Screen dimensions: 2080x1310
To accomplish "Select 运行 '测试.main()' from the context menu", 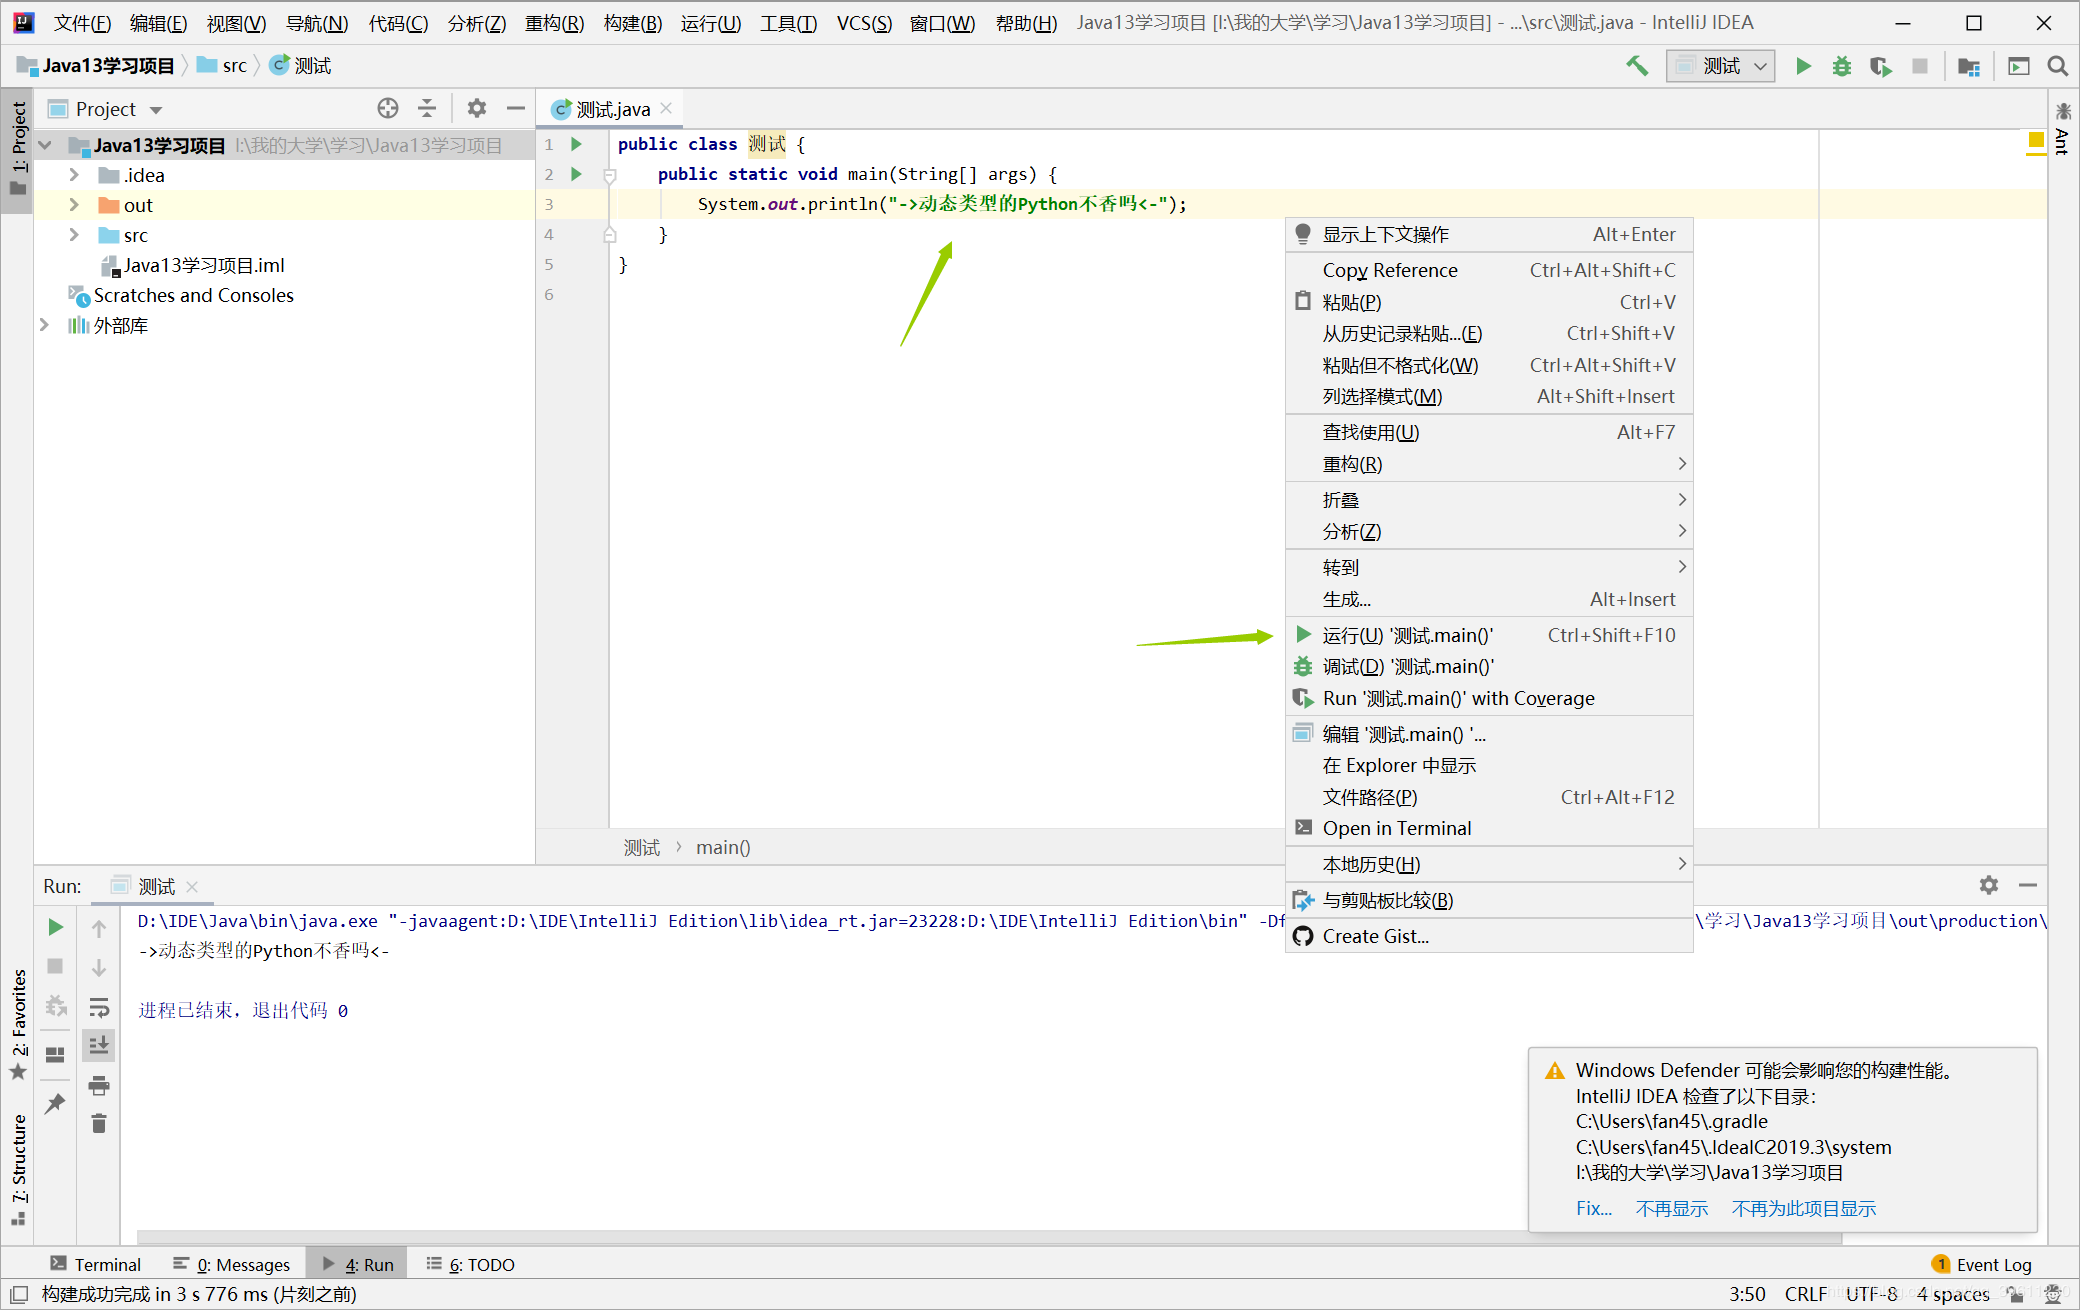I will tap(1407, 635).
